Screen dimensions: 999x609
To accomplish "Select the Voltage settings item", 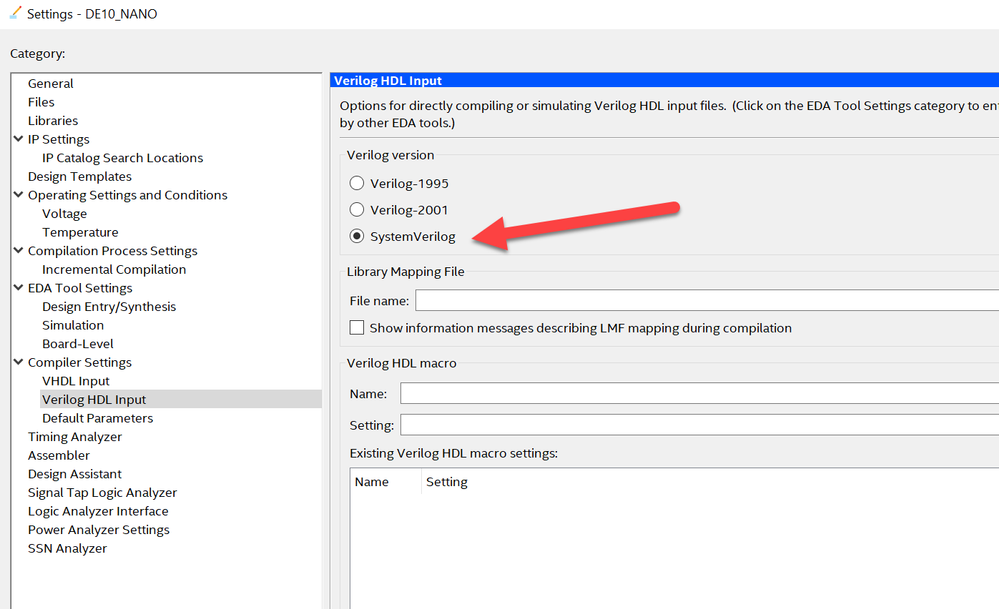I will click(x=64, y=213).
